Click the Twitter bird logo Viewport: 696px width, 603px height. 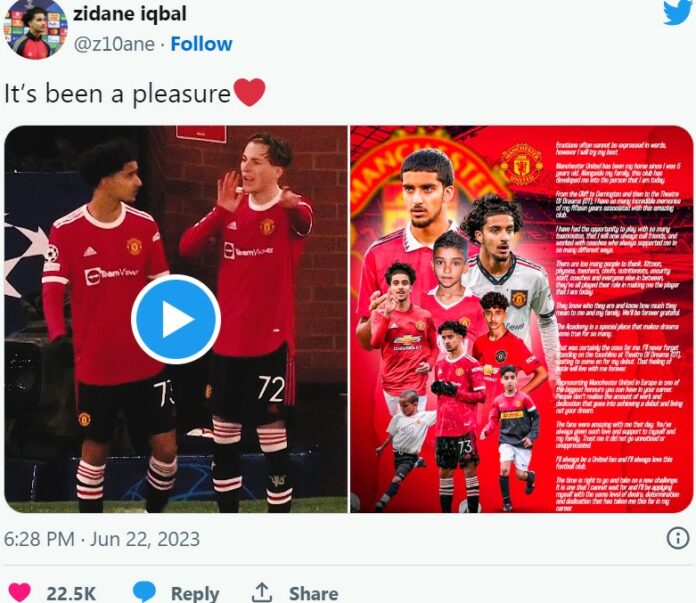679,12
